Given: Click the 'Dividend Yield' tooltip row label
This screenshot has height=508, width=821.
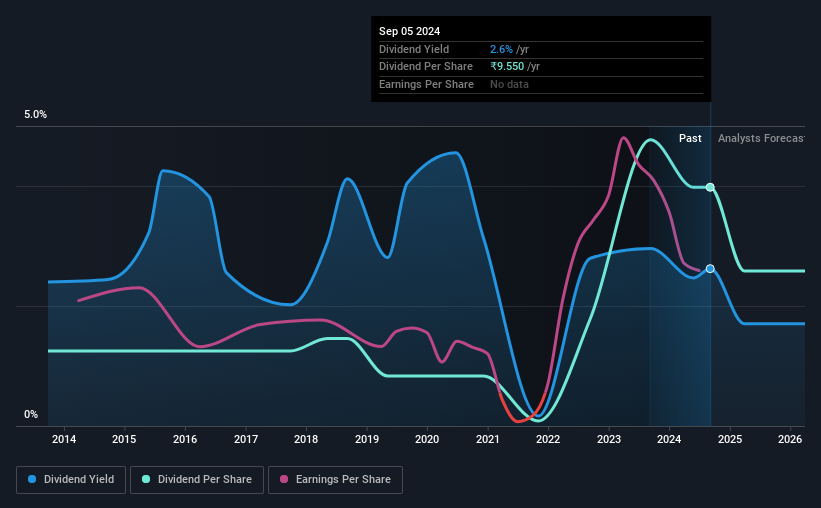Looking at the screenshot, I should click(x=414, y=49).
